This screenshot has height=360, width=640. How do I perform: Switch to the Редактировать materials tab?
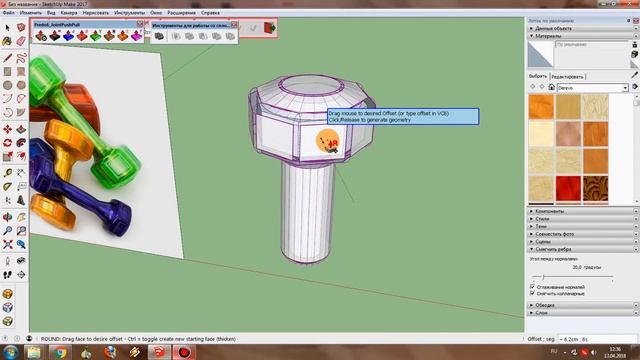[x=567, y=77]
